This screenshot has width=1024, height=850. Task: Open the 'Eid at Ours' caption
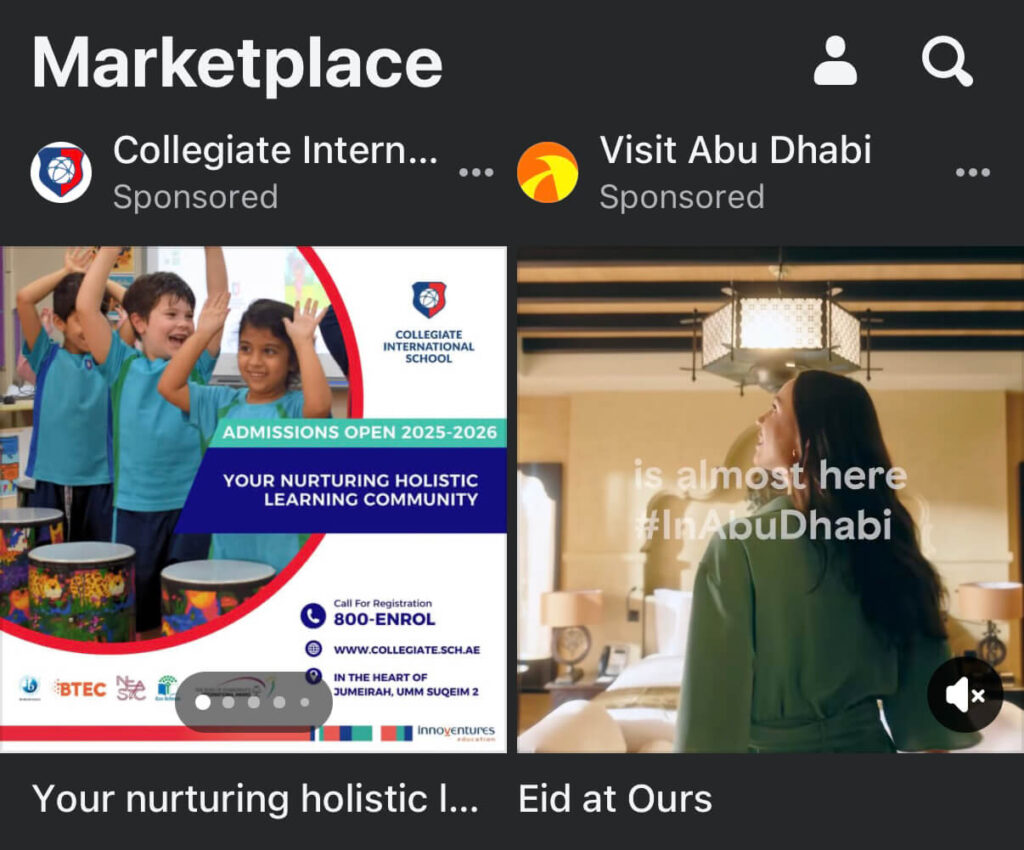point(615,799)
